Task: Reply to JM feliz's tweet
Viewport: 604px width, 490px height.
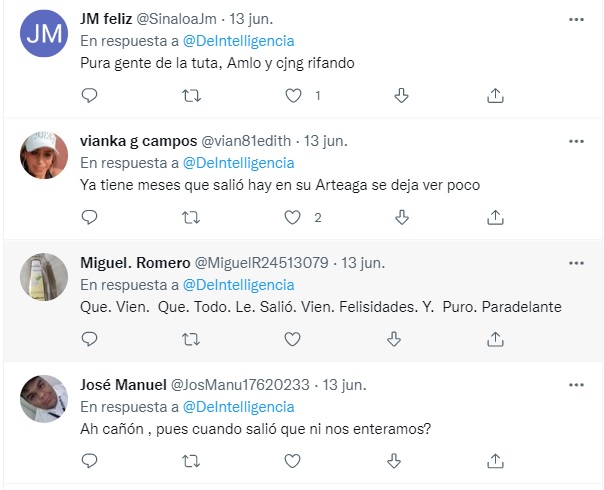Action: (89, 95)
